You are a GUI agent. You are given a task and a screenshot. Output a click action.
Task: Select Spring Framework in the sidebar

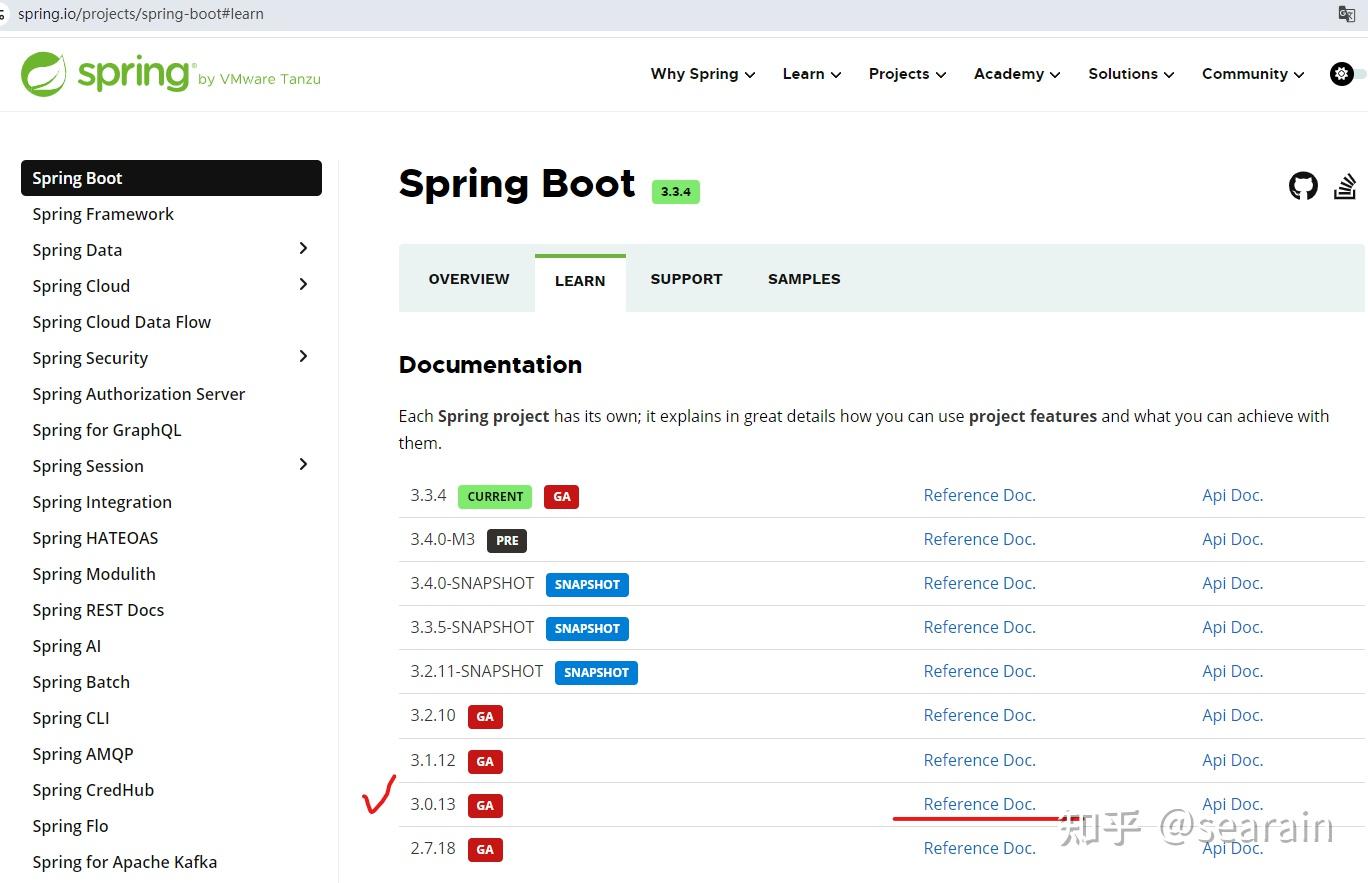pyautogui.click(x=103, y=213)
